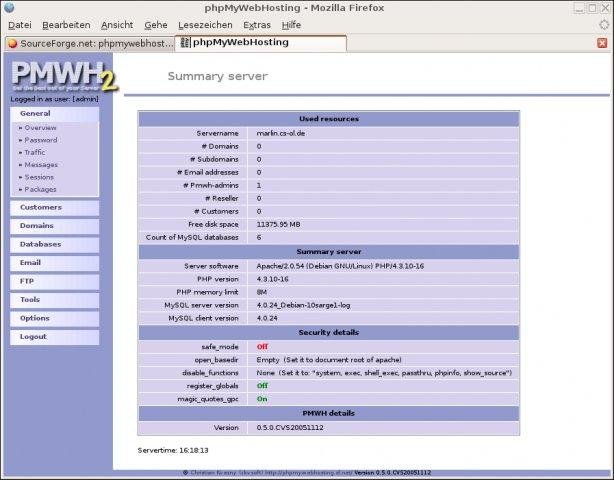Click PMWH details table header

[329, 413]
